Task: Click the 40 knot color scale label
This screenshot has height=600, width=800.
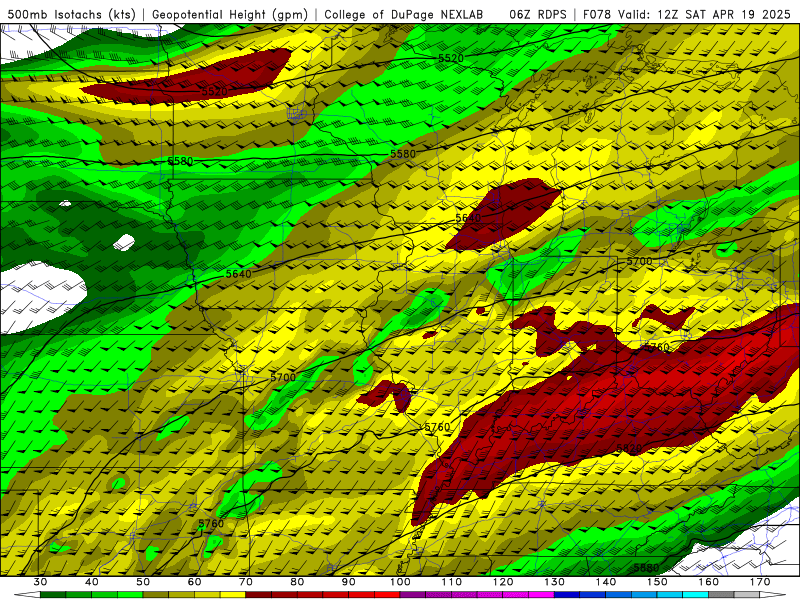Action: [92, 582]
